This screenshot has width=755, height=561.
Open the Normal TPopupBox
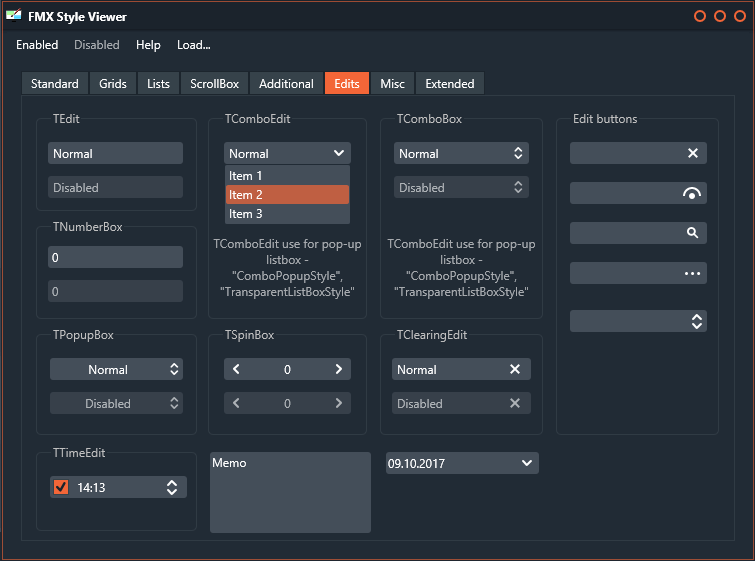coord(116,369)
